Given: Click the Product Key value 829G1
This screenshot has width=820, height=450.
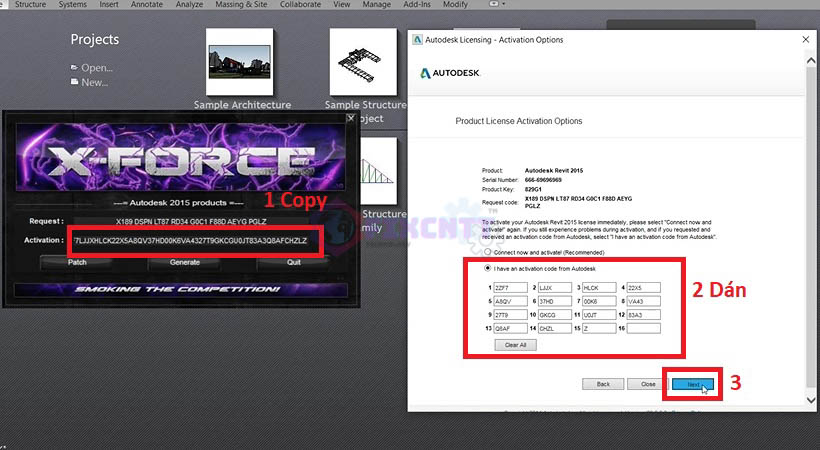Looking at the screenshot, I should coord(533,189).
